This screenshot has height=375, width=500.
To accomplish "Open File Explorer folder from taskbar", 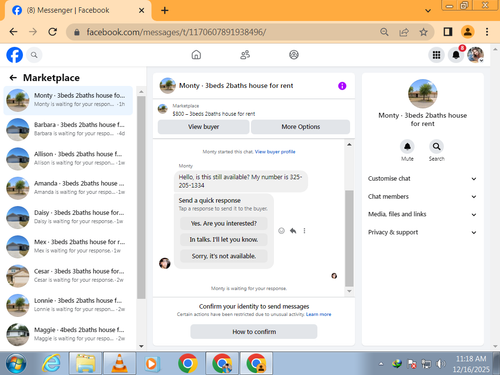I will [86, 363].
